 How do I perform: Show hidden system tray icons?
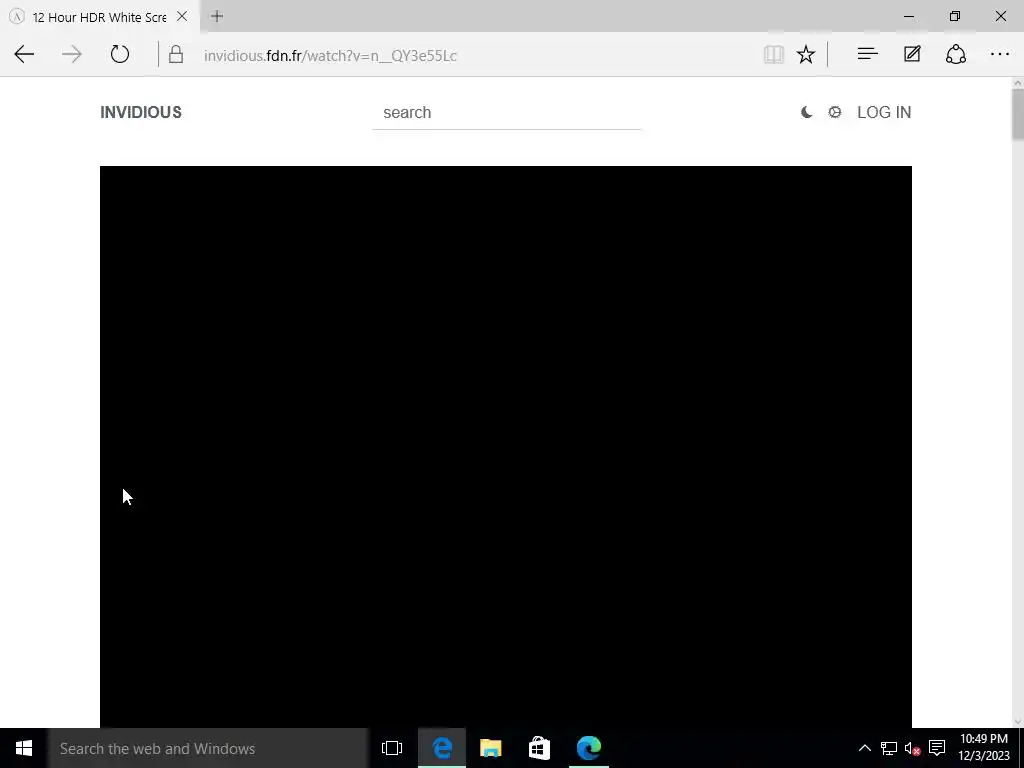click(865, 748)
